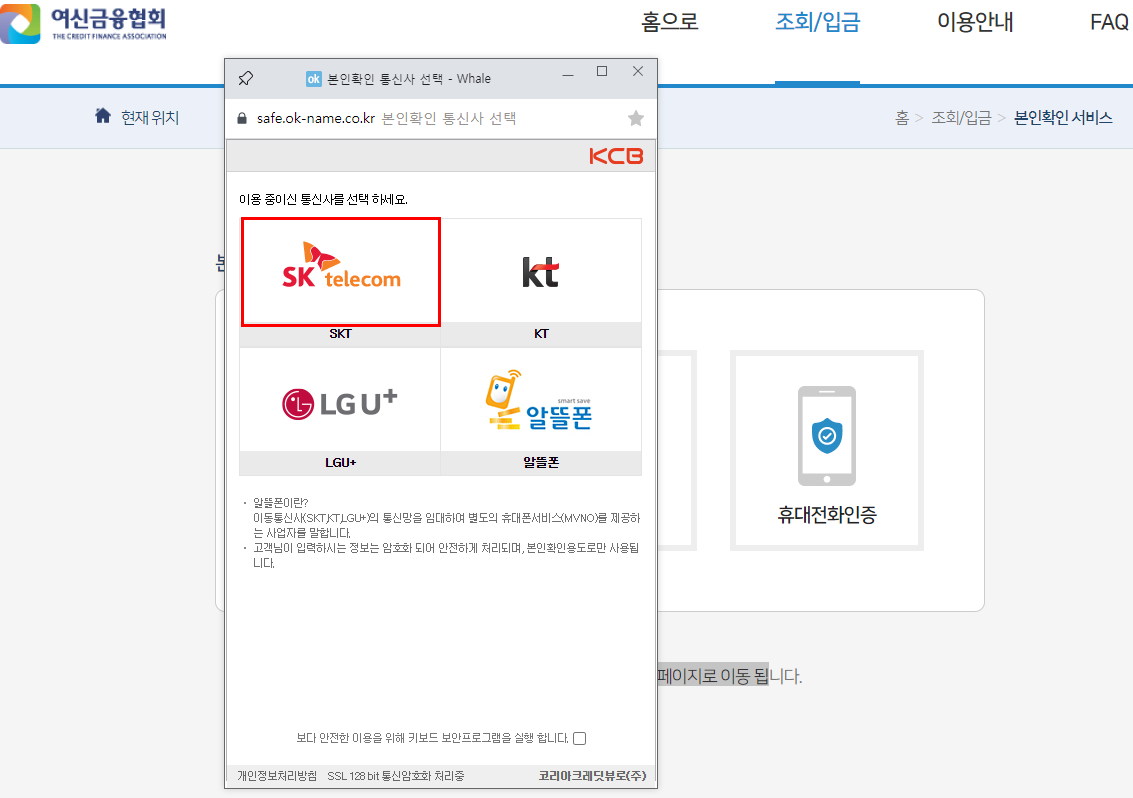Click 홈 in the breadcrumb trail

pyautogui.click(x=902, y=118)
